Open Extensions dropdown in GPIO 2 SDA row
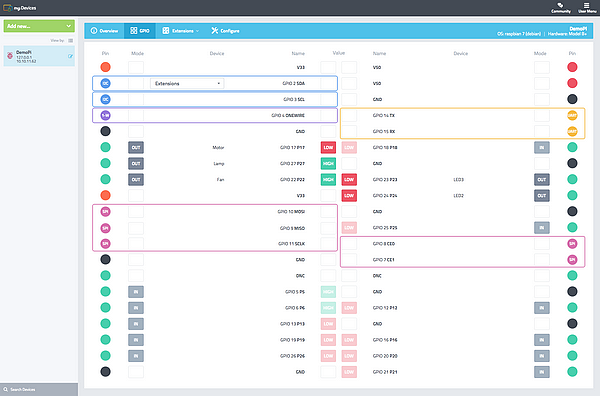This screenshot has height=396, width=600. click(187, 83)
